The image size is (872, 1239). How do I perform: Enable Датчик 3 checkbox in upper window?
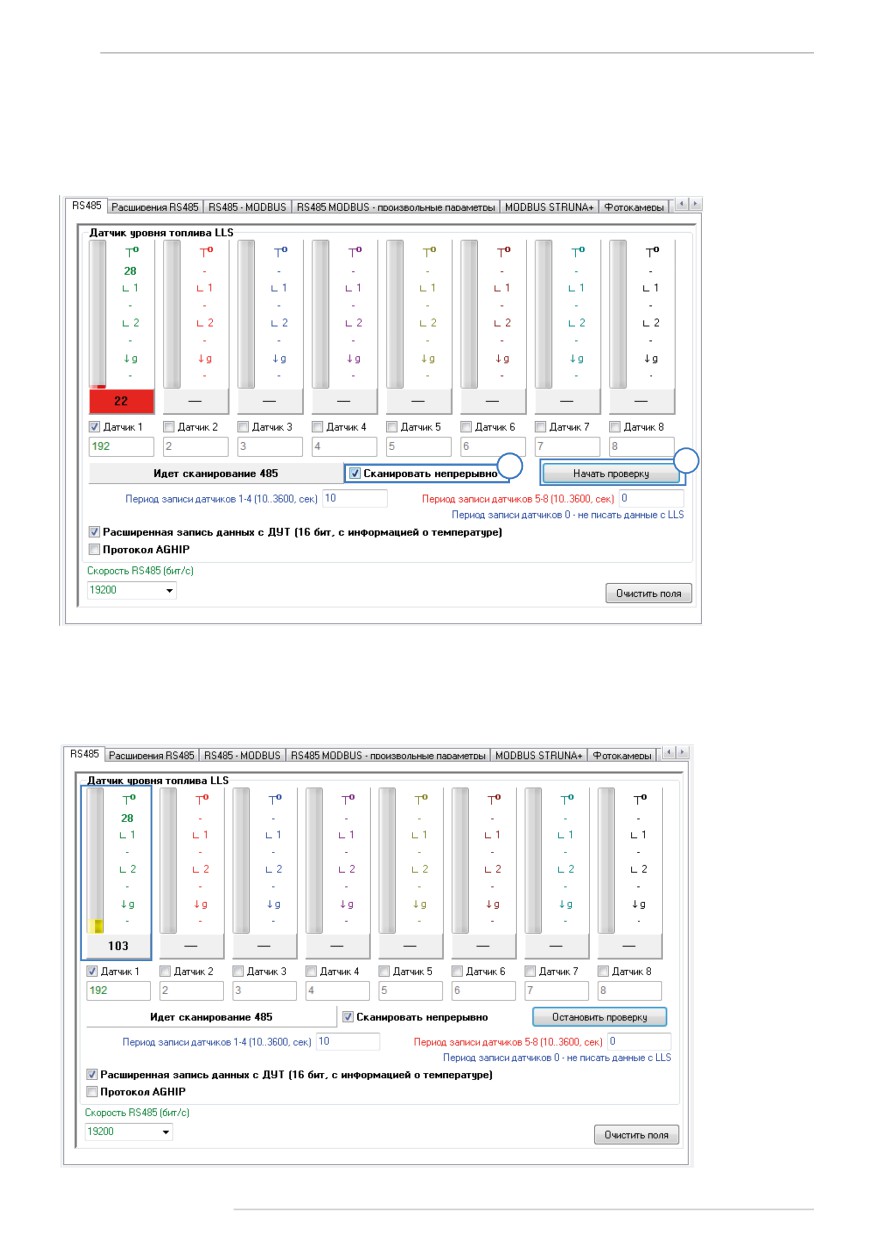tap(243, 427)
